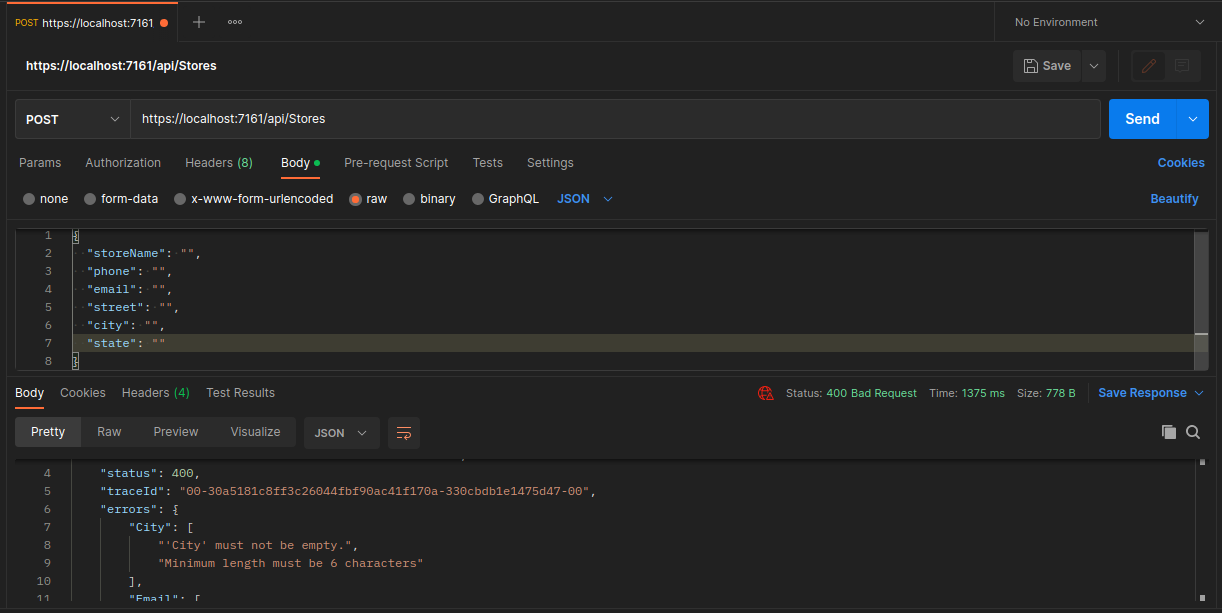
Task: Click the edit pencil icon
Action: (x=1149, y=66)
